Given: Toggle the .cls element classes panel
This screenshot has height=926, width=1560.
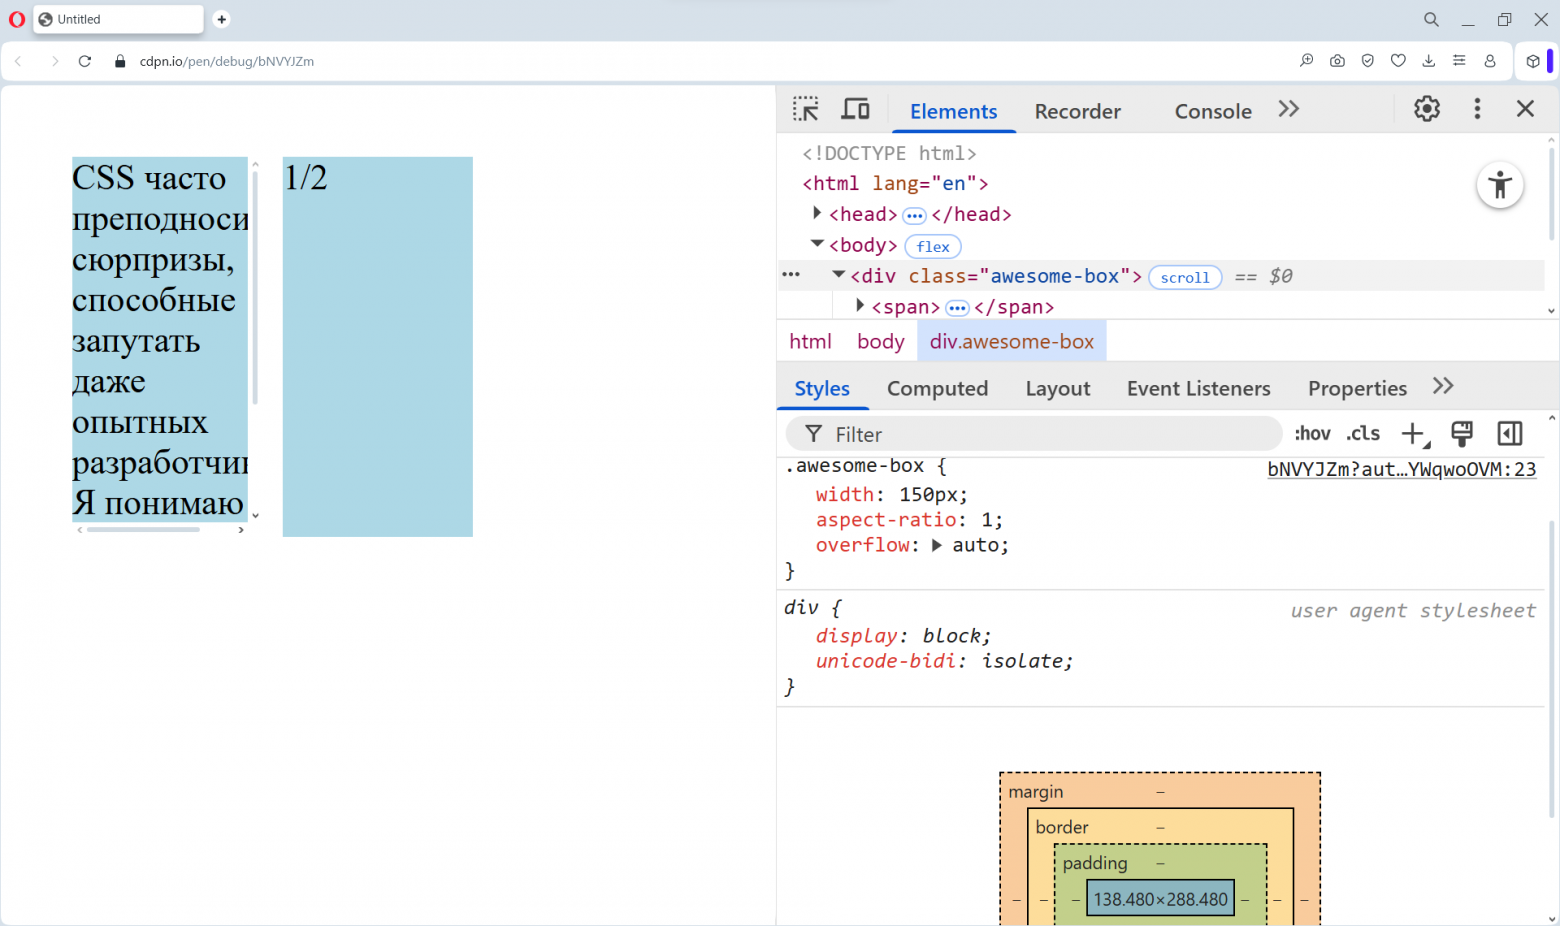Looking at the screenshot, I should [1363, 434].
